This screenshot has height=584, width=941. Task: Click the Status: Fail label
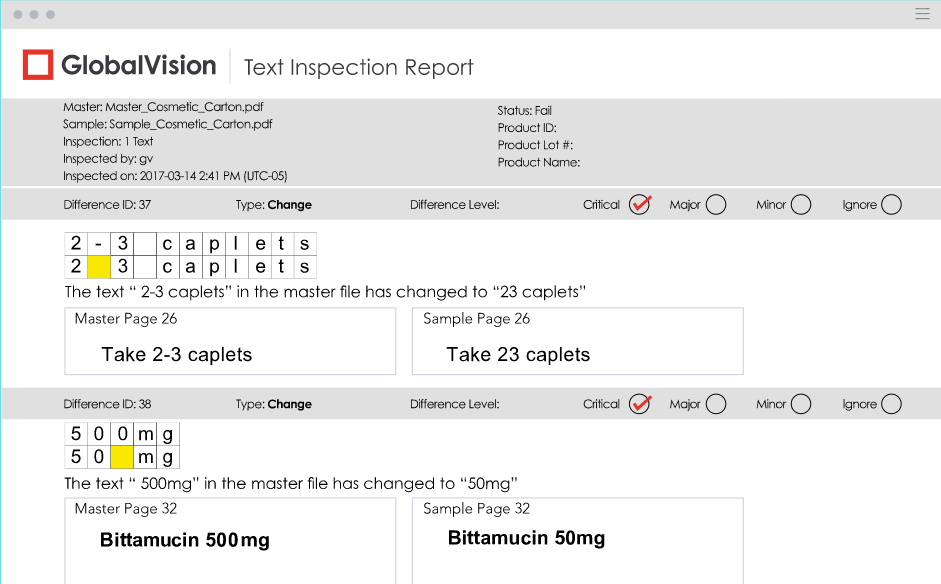524,110
